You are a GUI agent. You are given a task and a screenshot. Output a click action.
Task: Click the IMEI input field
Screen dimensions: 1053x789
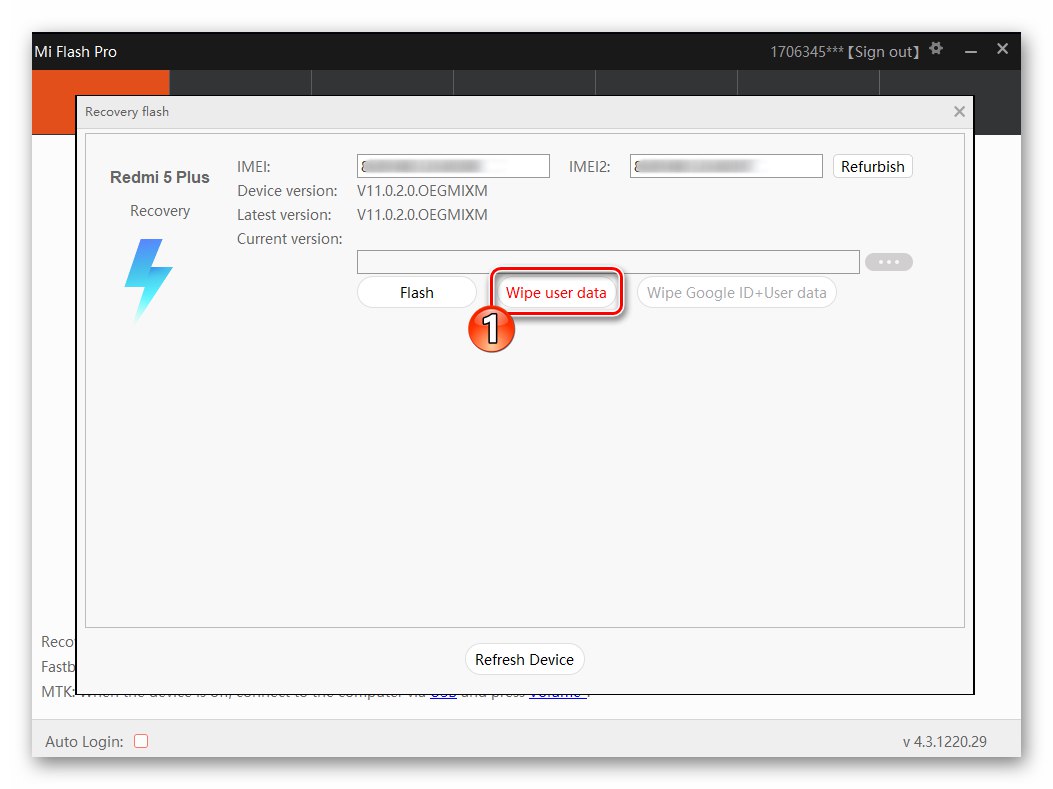tap(453, 166)
